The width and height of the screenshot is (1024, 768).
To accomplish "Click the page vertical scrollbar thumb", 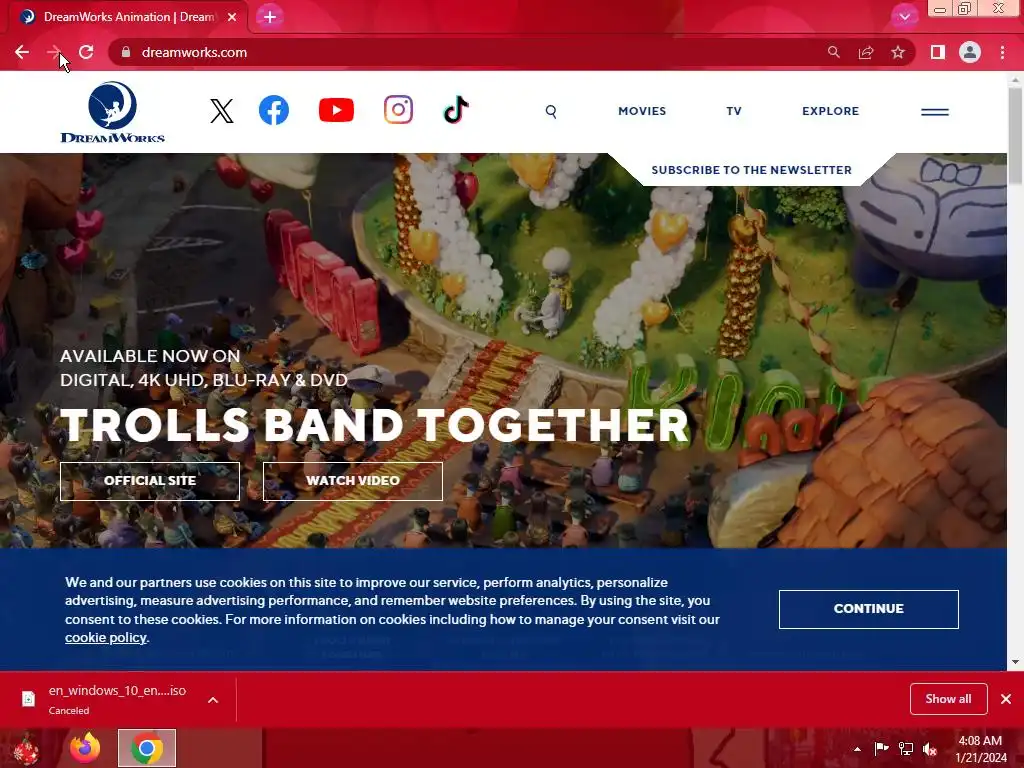I will click(x=1015, y=135).
